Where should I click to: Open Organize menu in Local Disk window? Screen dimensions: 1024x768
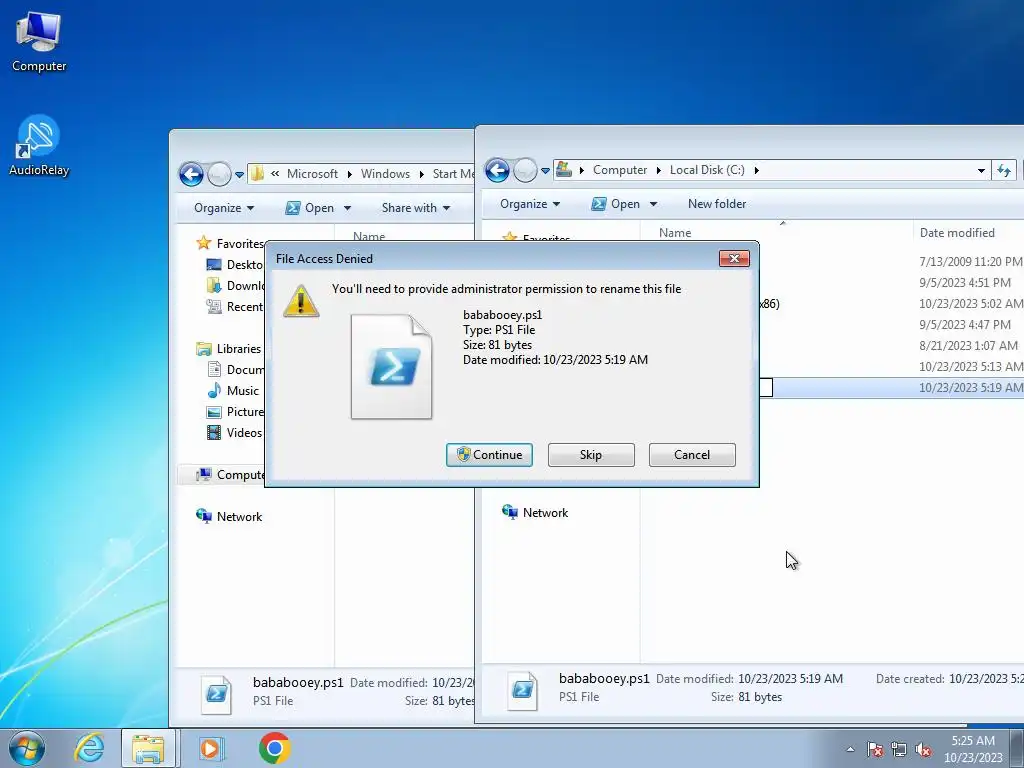tap(530, 204)
